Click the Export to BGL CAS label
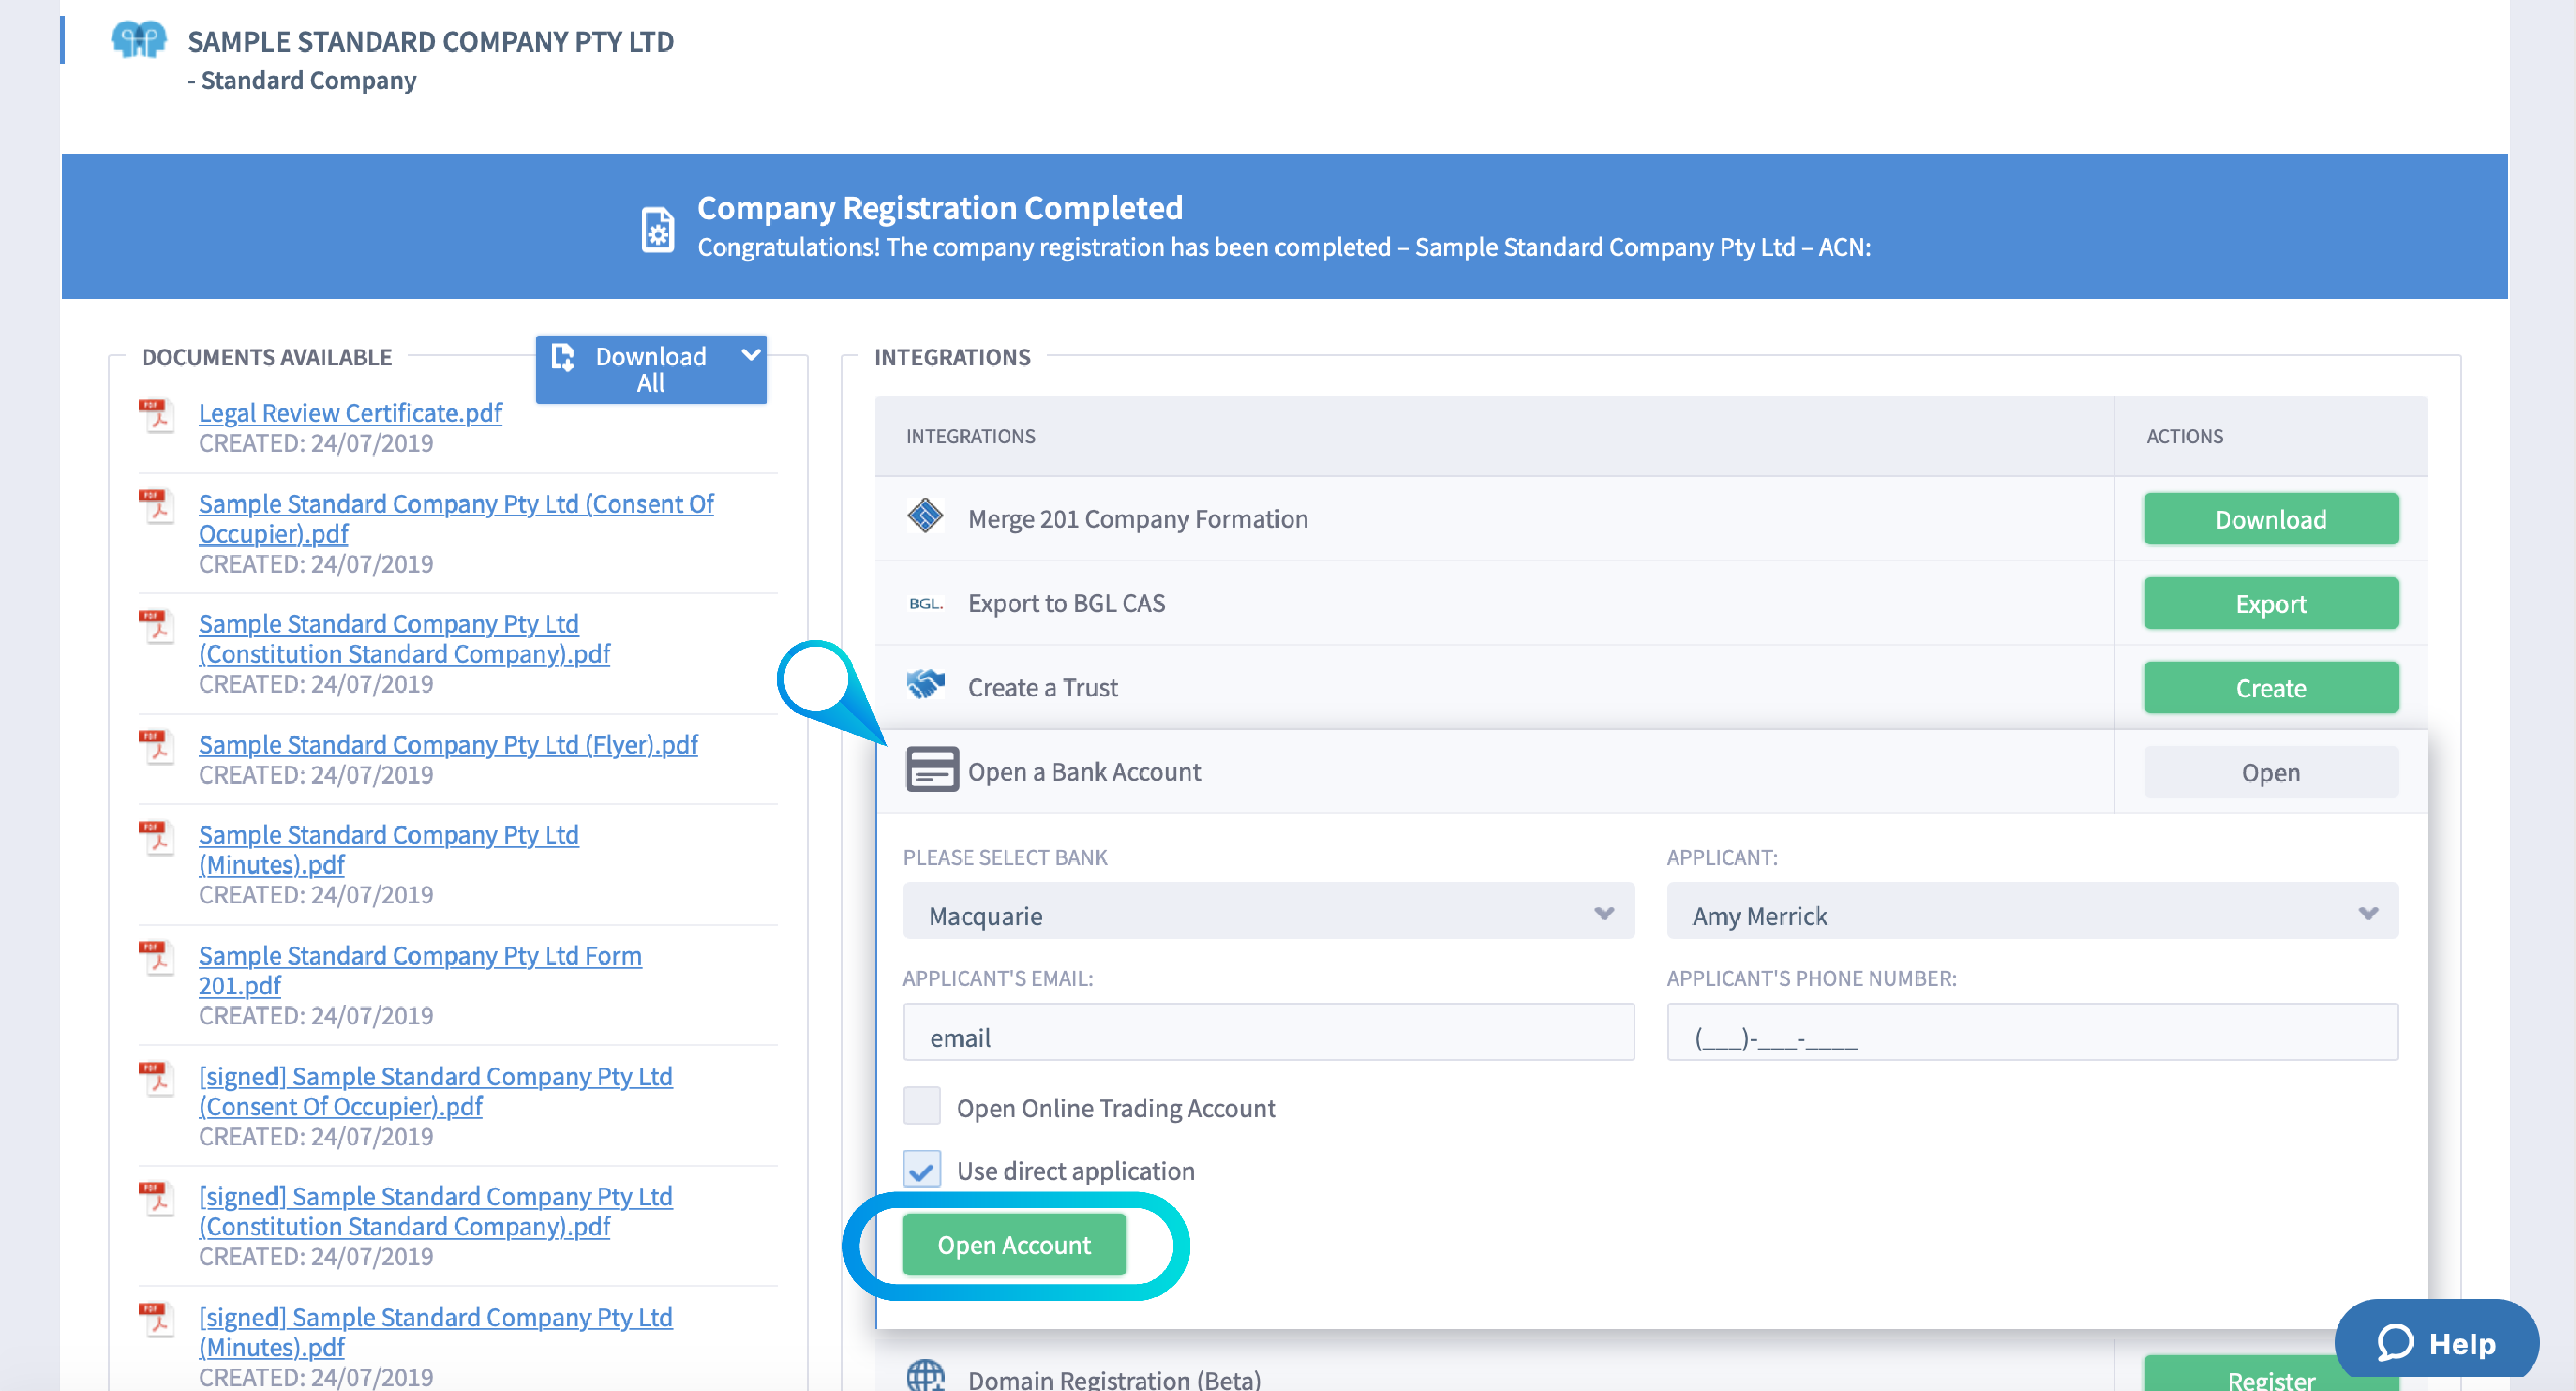The width and height of the screenshot is (2576, 1391). coord(1066,603)
